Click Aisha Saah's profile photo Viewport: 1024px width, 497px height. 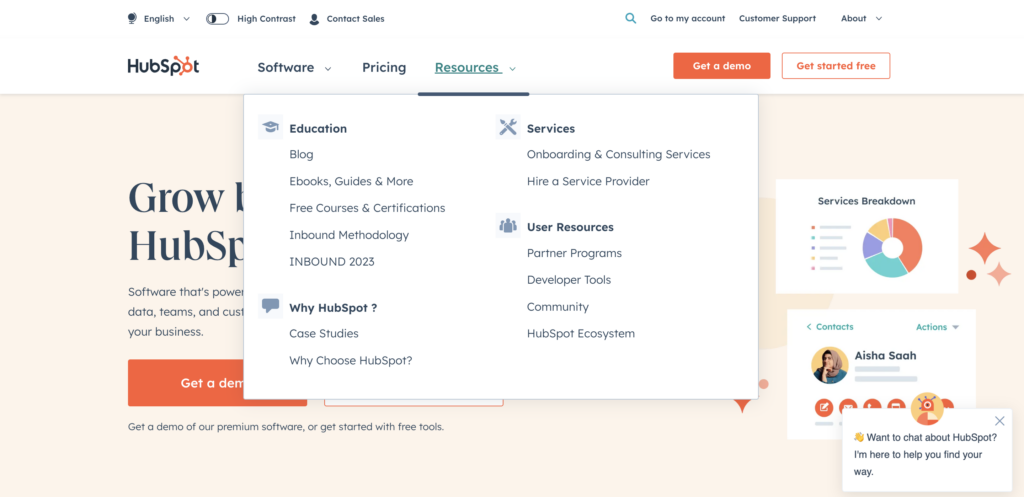pyautogui.click(x=829, y=365)
